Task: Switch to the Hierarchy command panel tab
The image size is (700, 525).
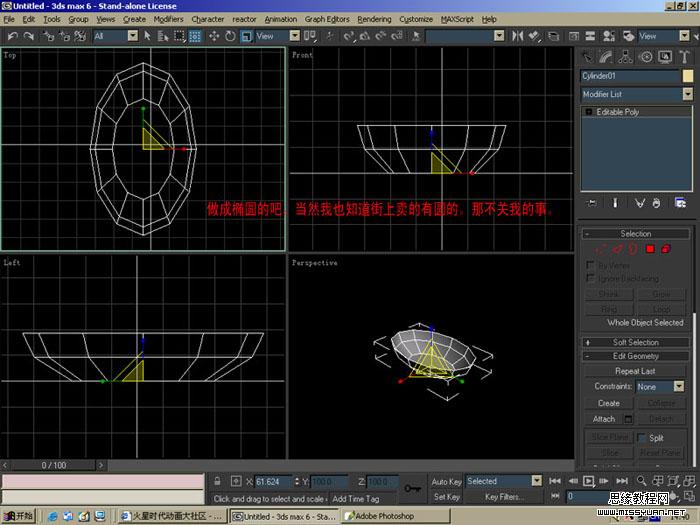Action: point(625,57)
